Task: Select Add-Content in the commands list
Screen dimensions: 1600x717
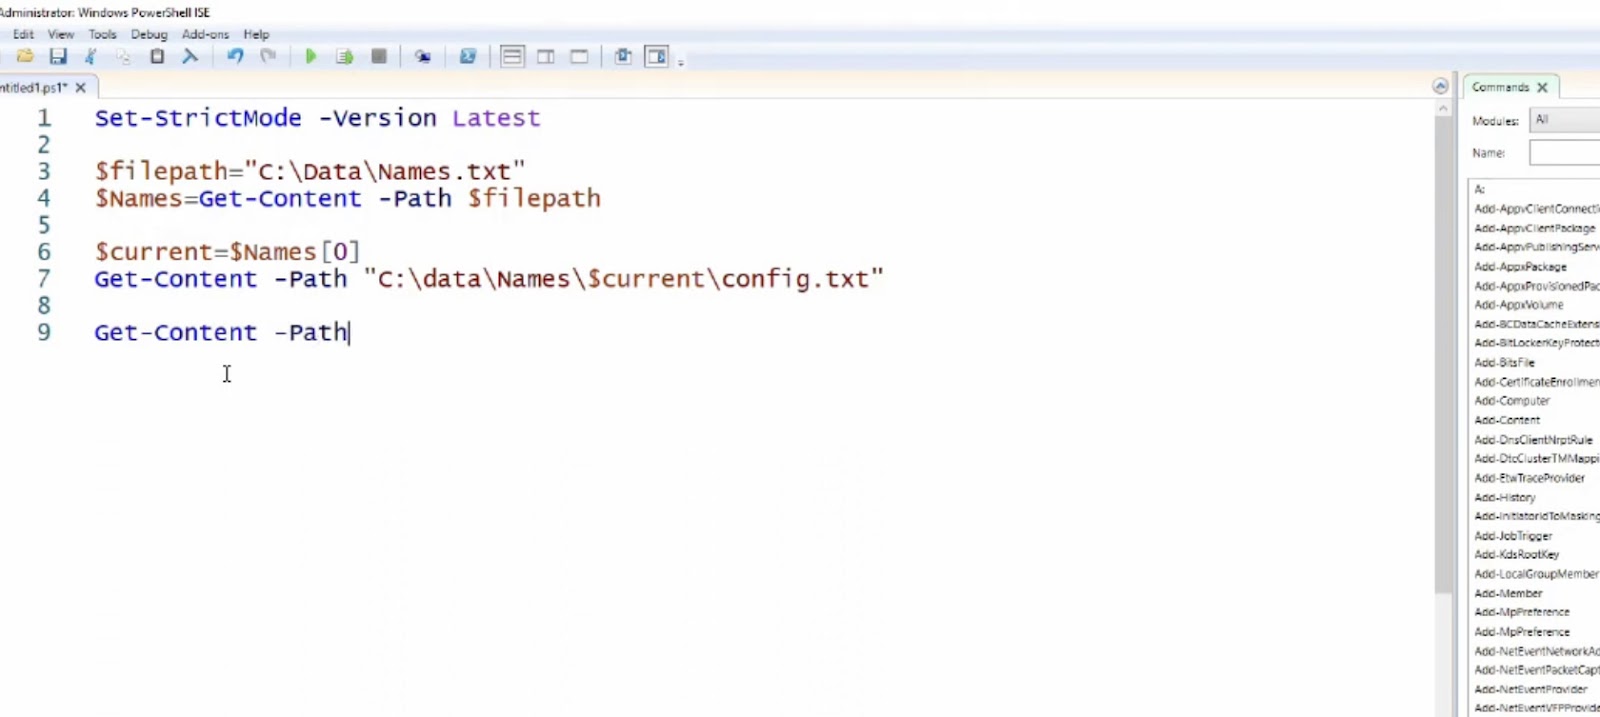Action: point(1507,420)
